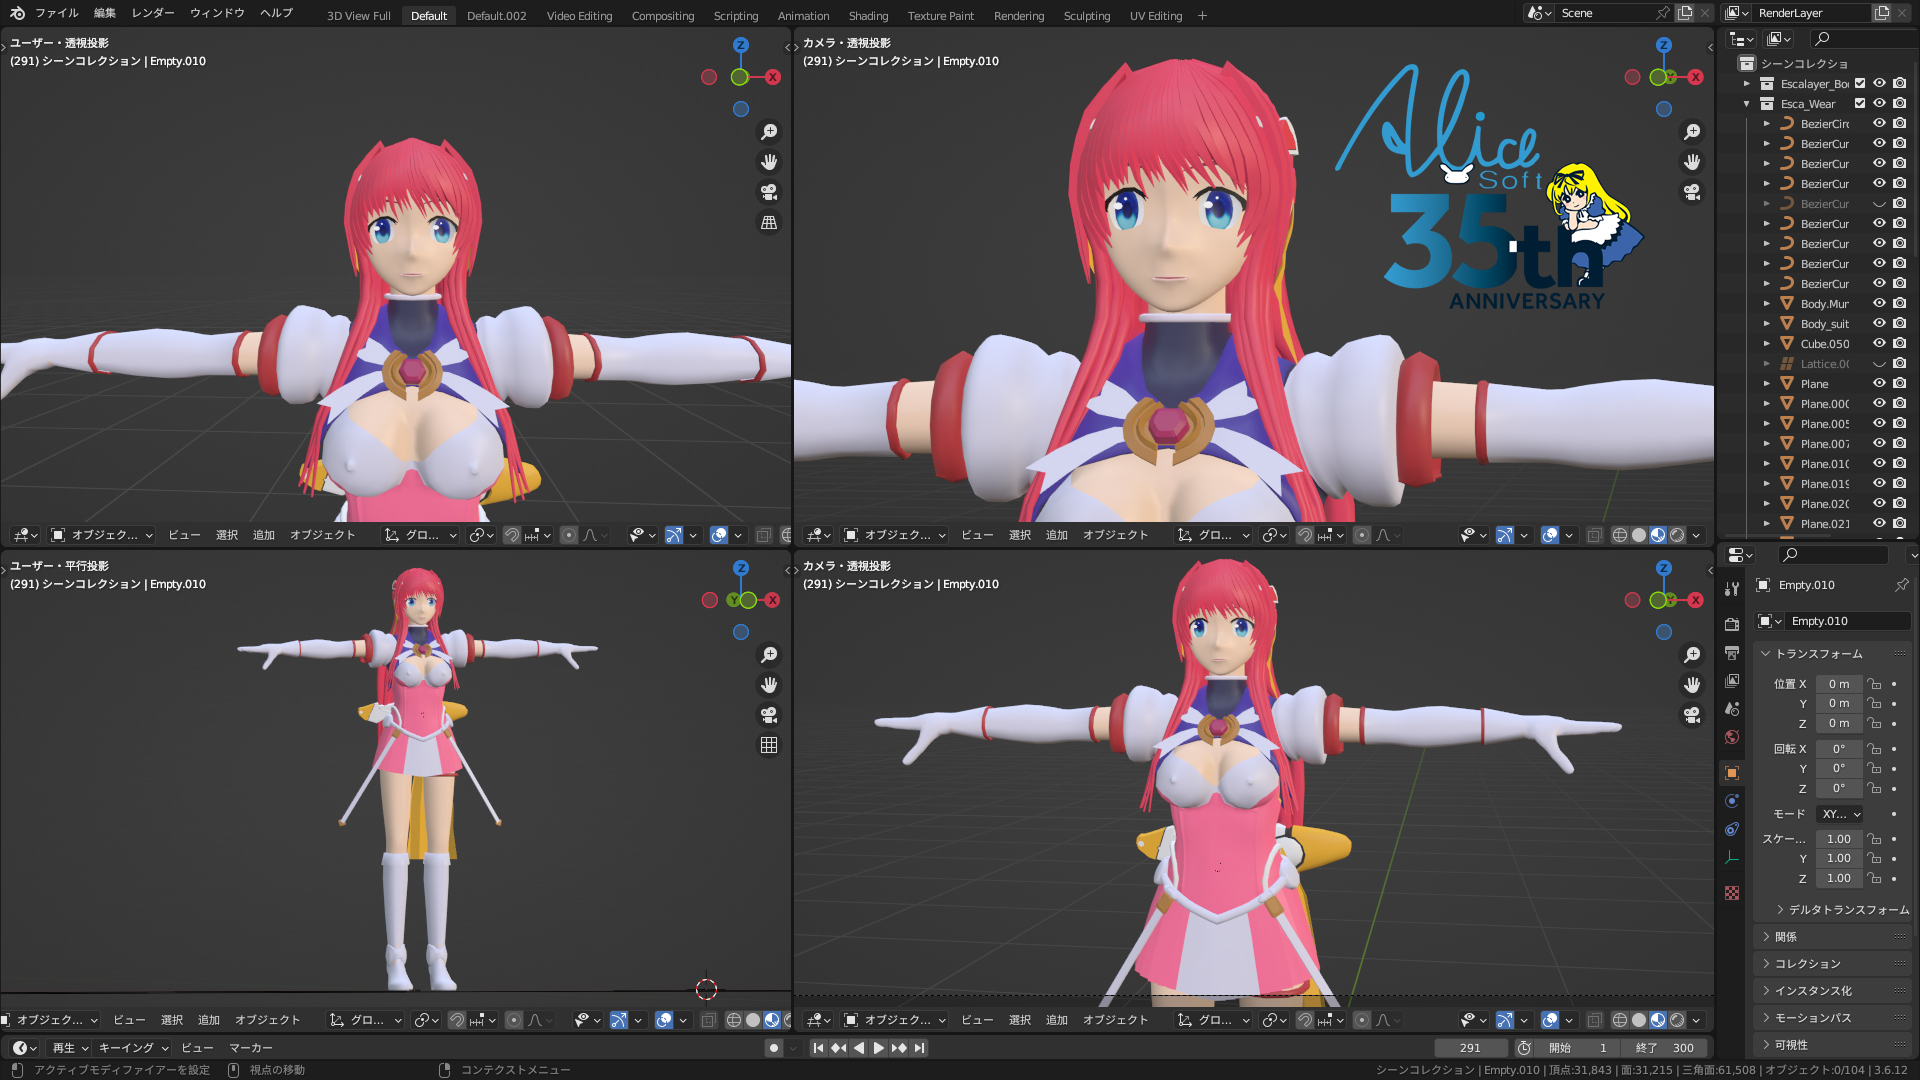The width and height of the screenshot is (1920, 1080).
Task: Play animation forward in timeline
Action: pos(879,1048)
